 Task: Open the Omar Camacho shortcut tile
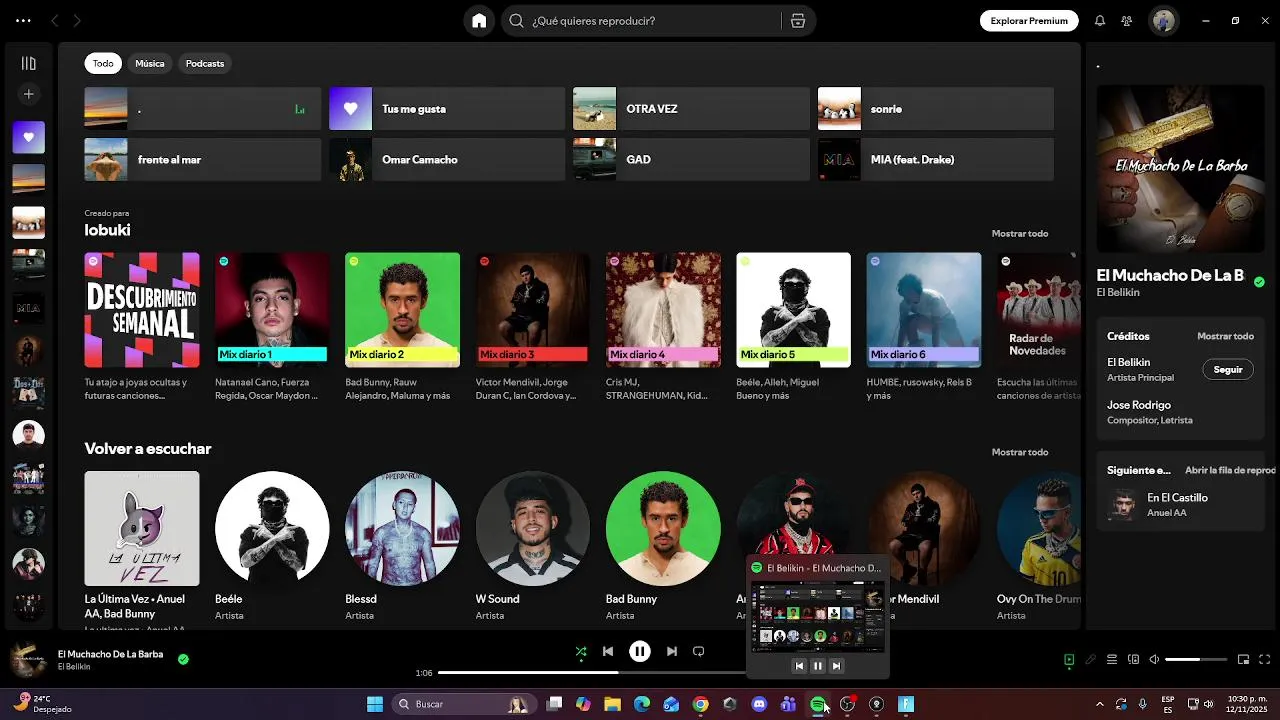click(447, 160)
